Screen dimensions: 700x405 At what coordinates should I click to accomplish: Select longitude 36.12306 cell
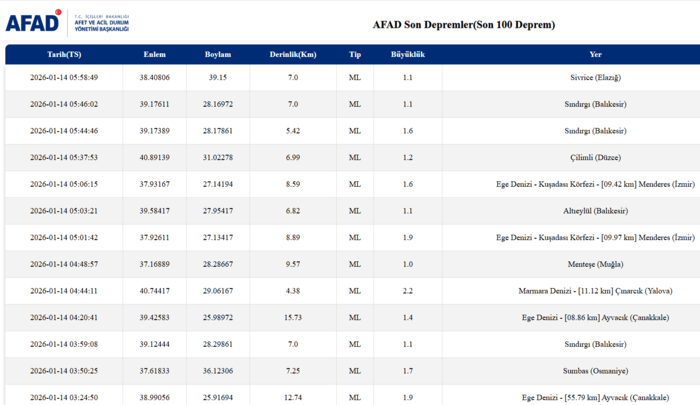[x=218, y=371]
